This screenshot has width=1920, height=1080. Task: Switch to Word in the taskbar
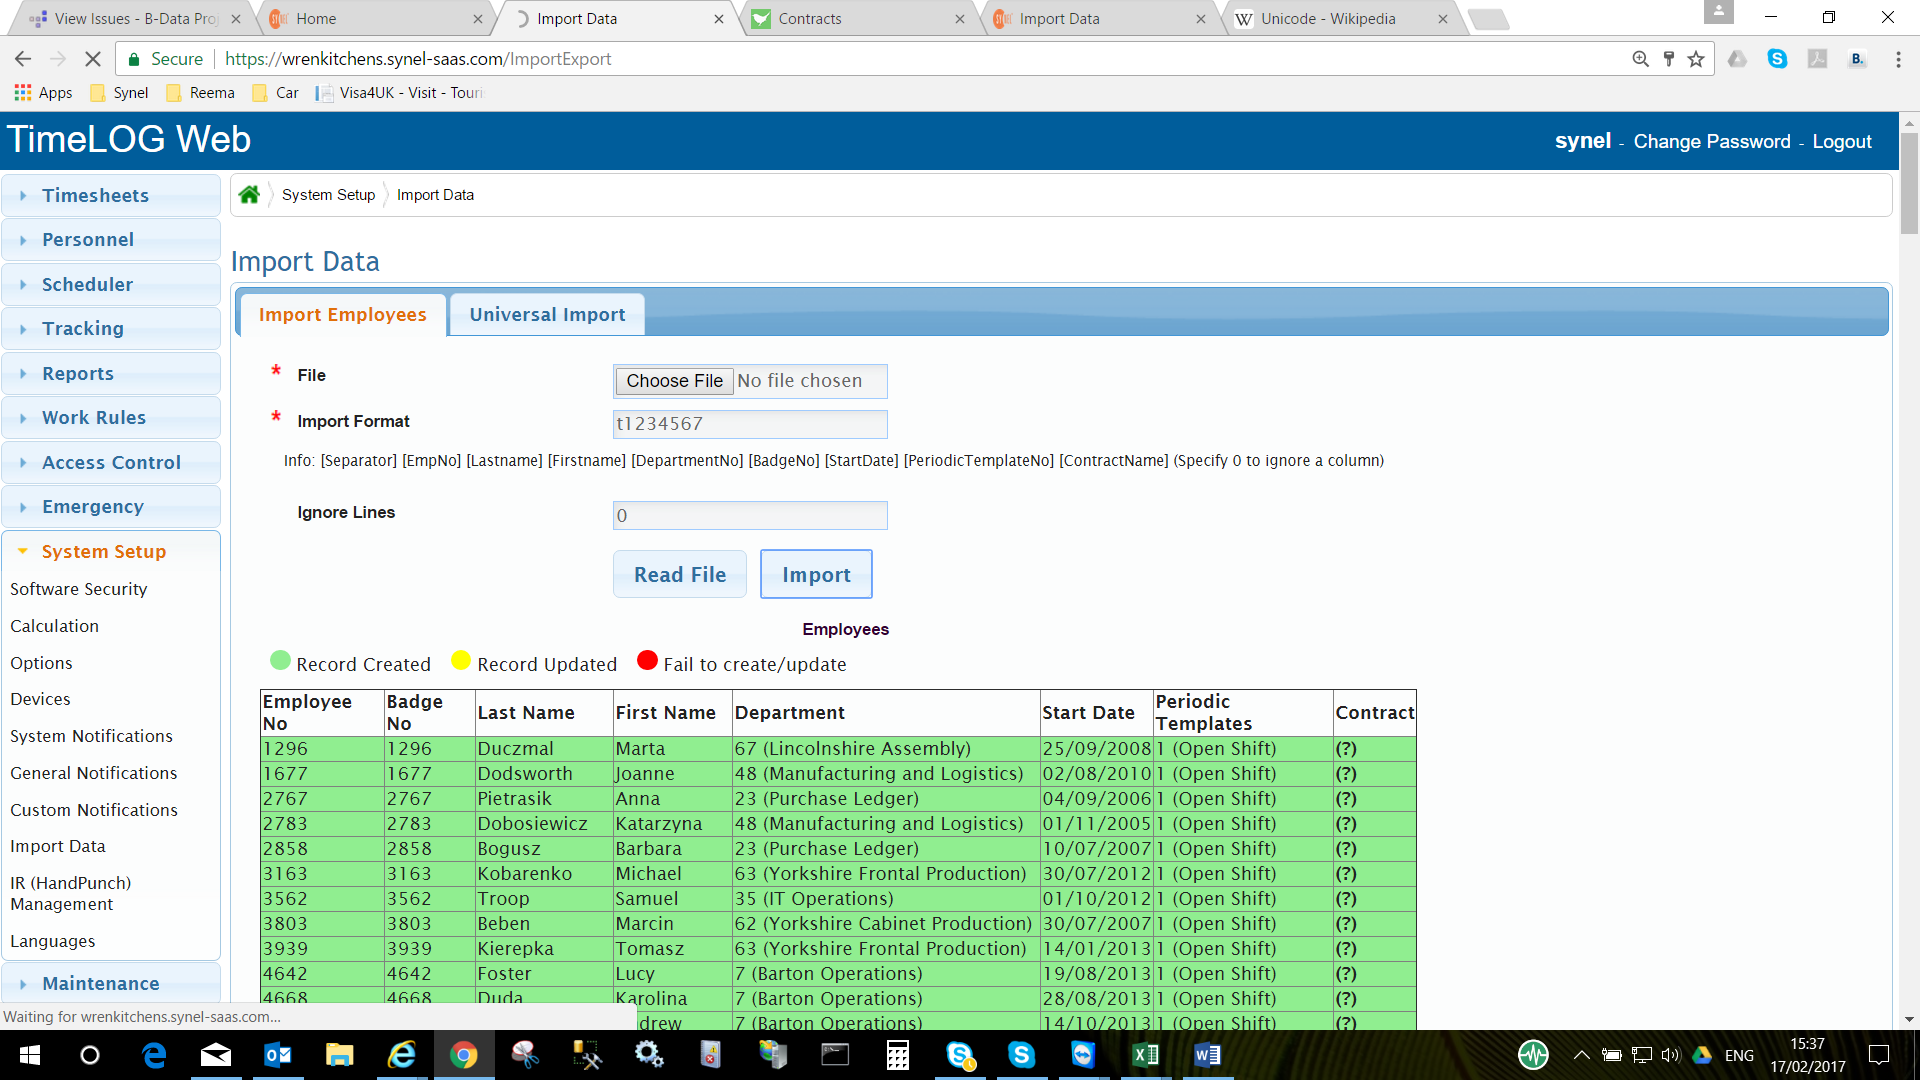point(1207,1055)
